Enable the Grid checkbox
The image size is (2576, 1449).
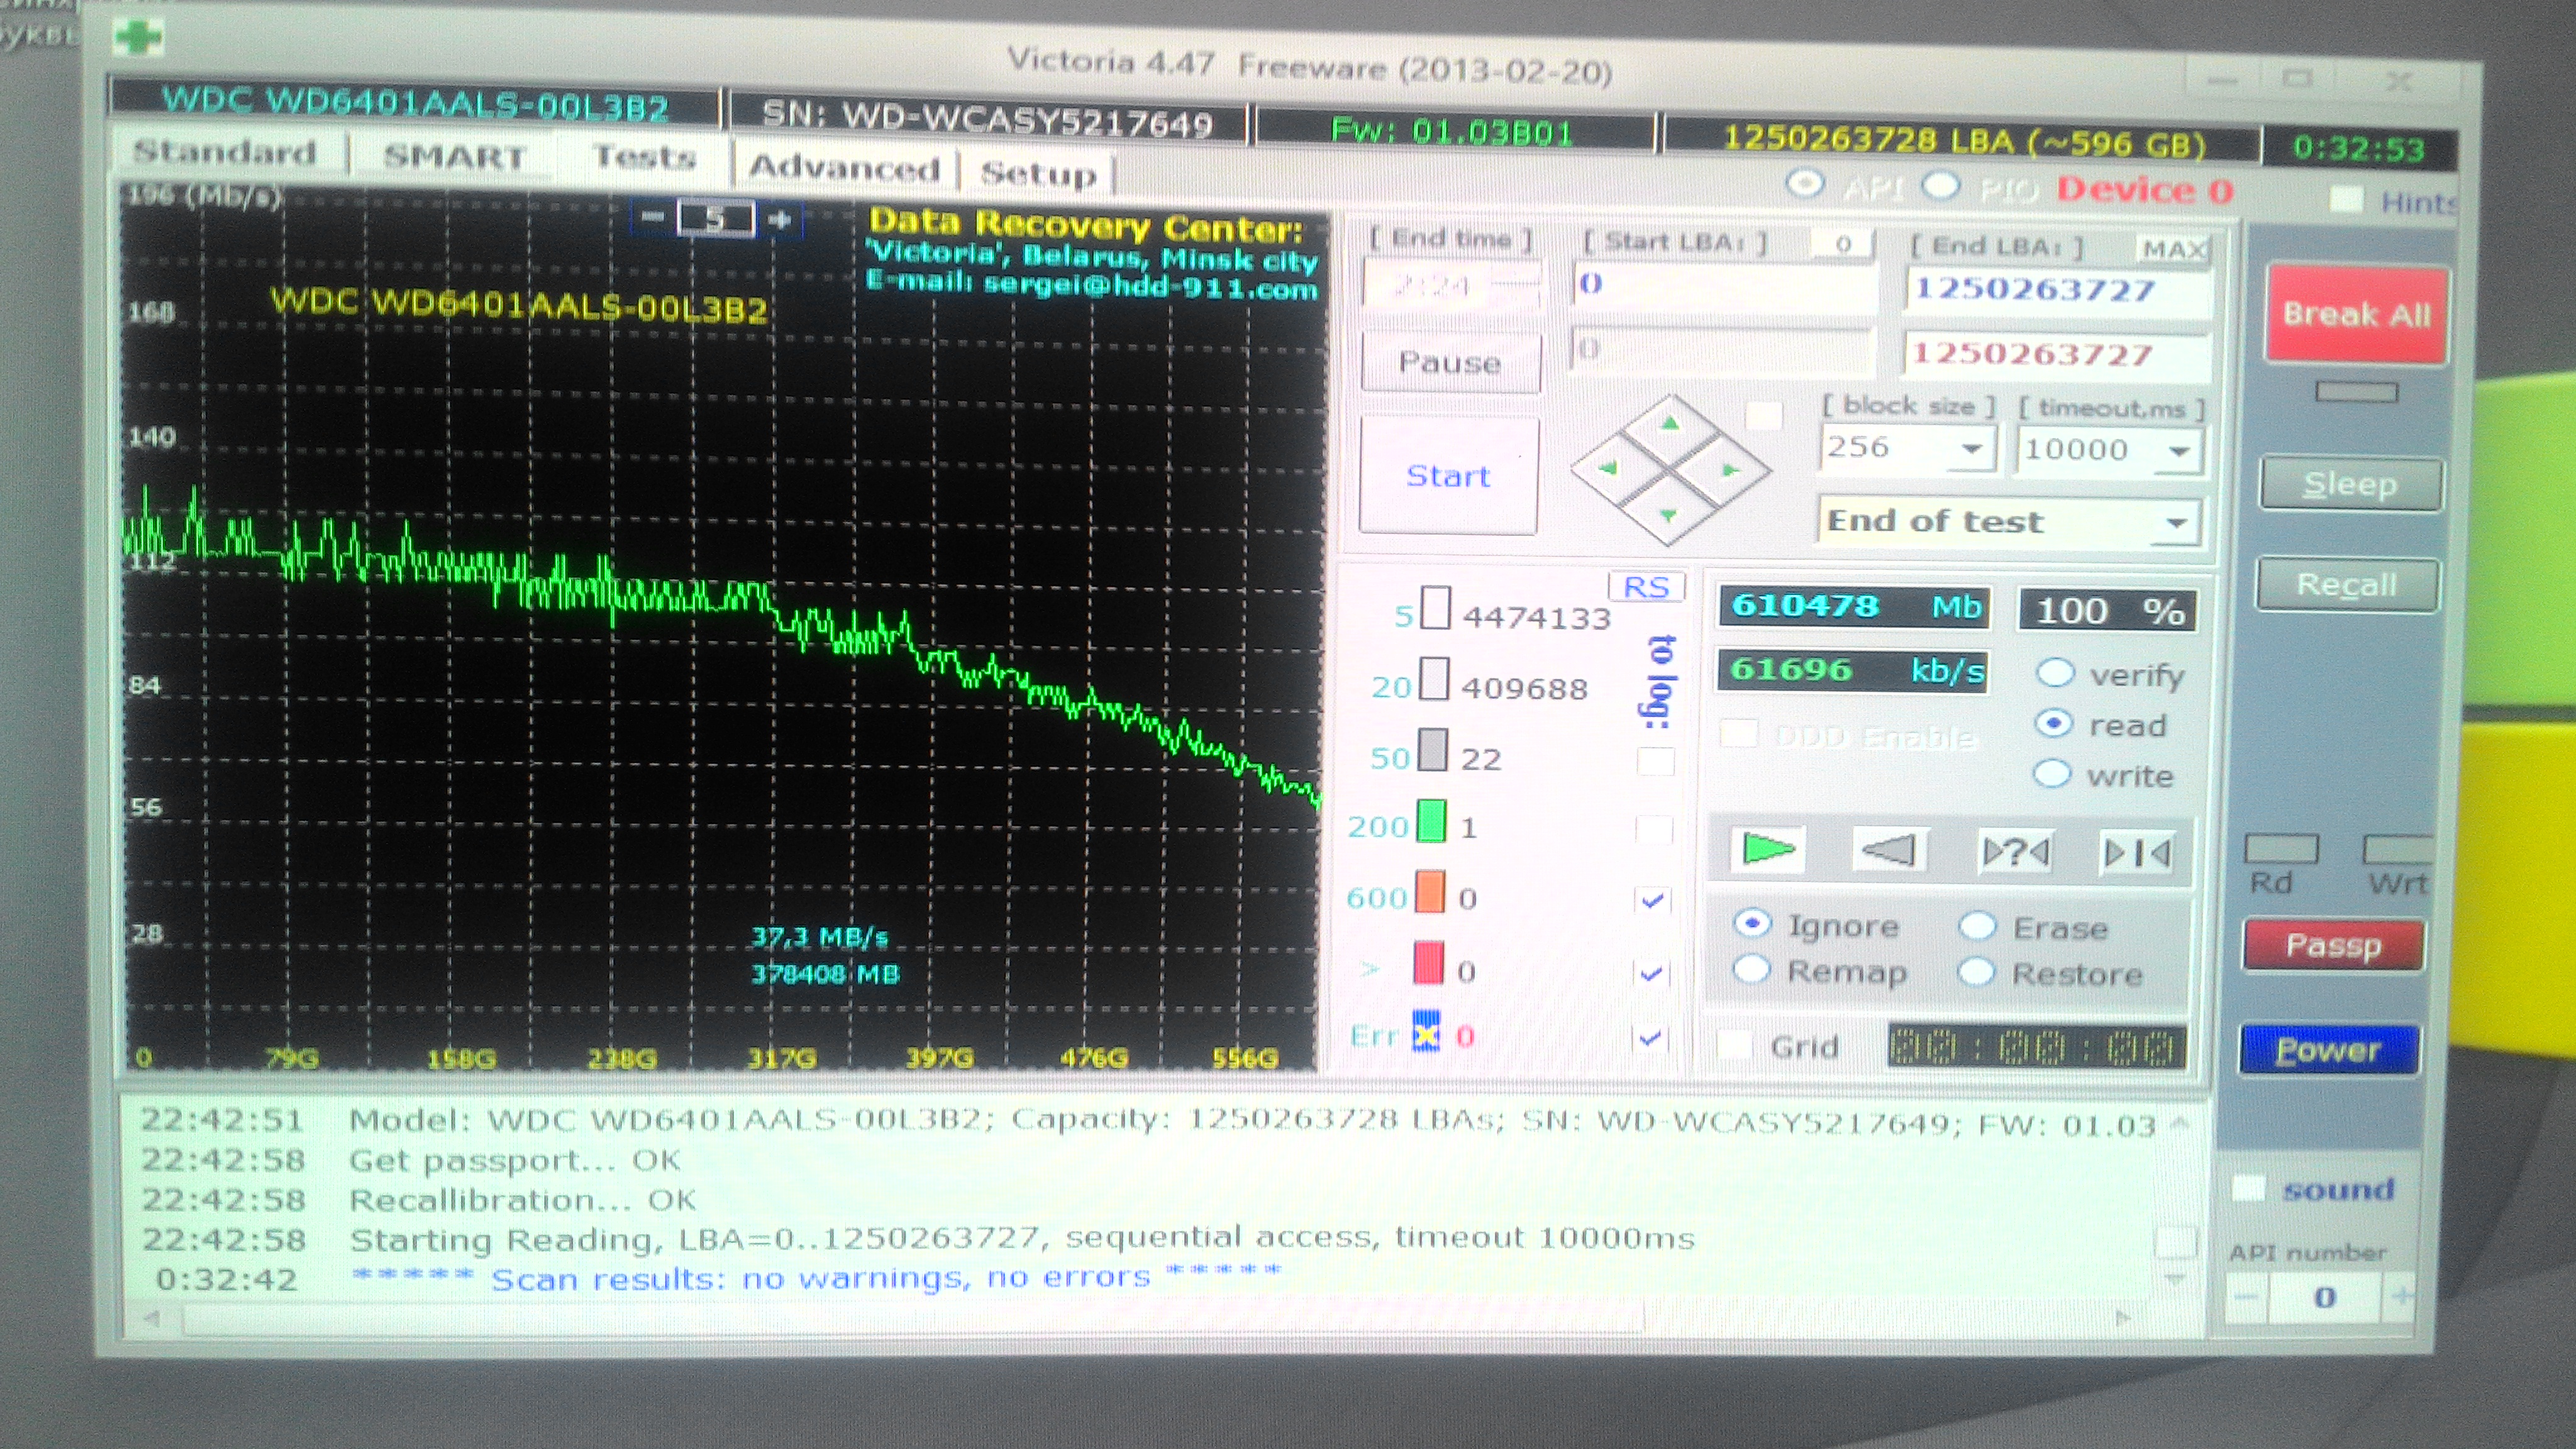tap(1735, 1045)
